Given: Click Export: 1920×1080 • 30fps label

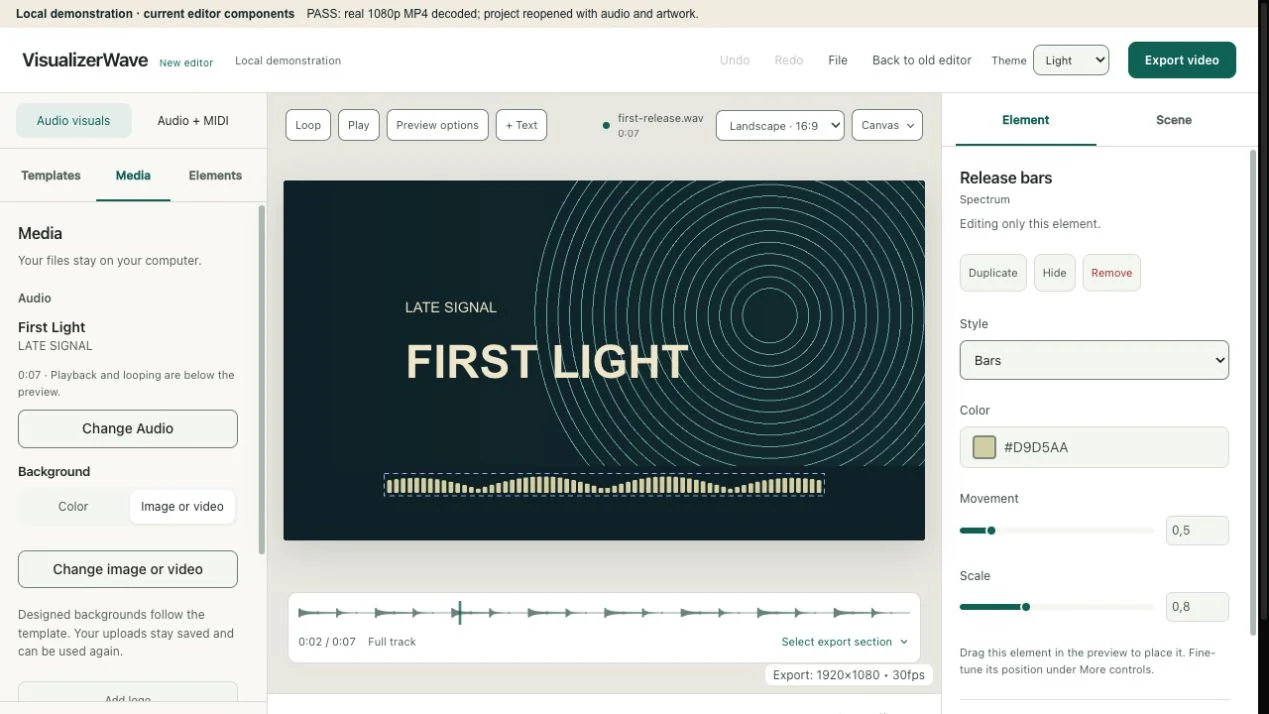Looking at the screenshot, I should tap(849, 675).
